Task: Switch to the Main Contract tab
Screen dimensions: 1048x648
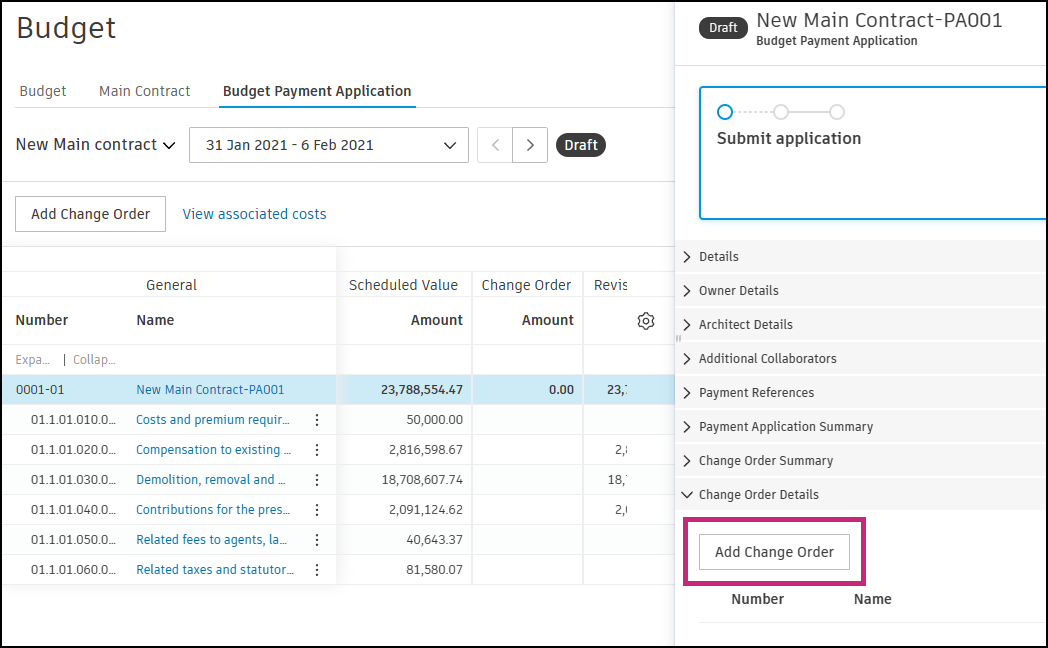Action: [144, 91]
